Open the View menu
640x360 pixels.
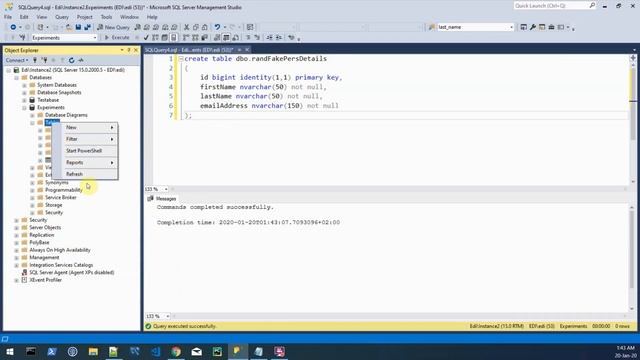point(42,17)
